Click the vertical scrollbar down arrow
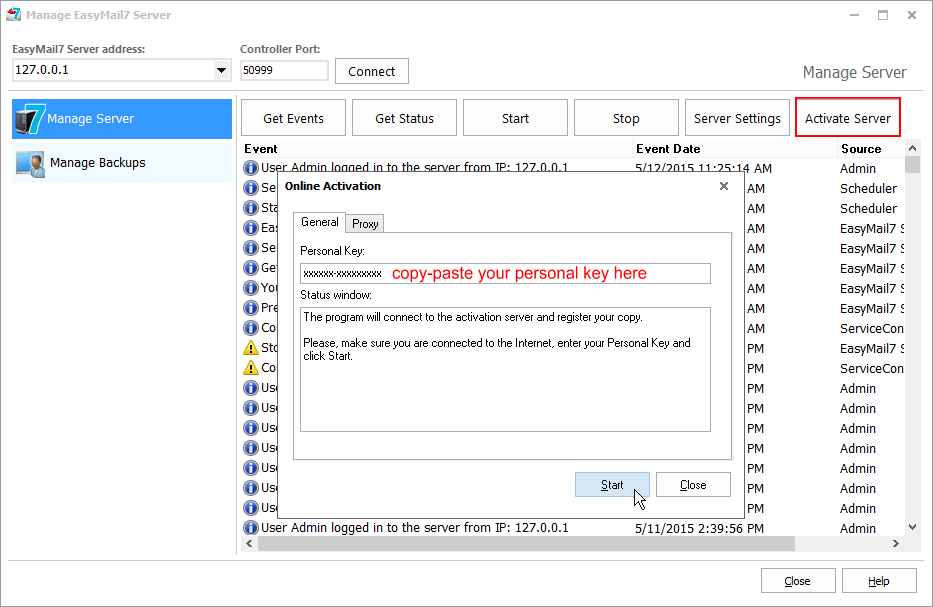The height and width of the screenshot is (607, 933). click(x=912, y=527)
